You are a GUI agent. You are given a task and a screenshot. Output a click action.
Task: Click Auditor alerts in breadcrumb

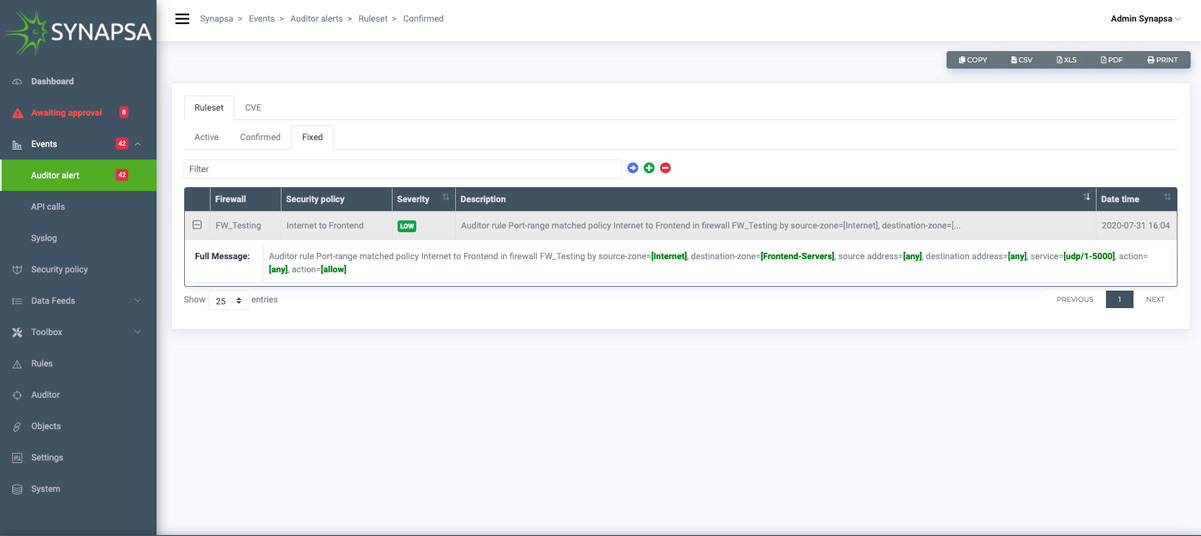coord(316,19)
